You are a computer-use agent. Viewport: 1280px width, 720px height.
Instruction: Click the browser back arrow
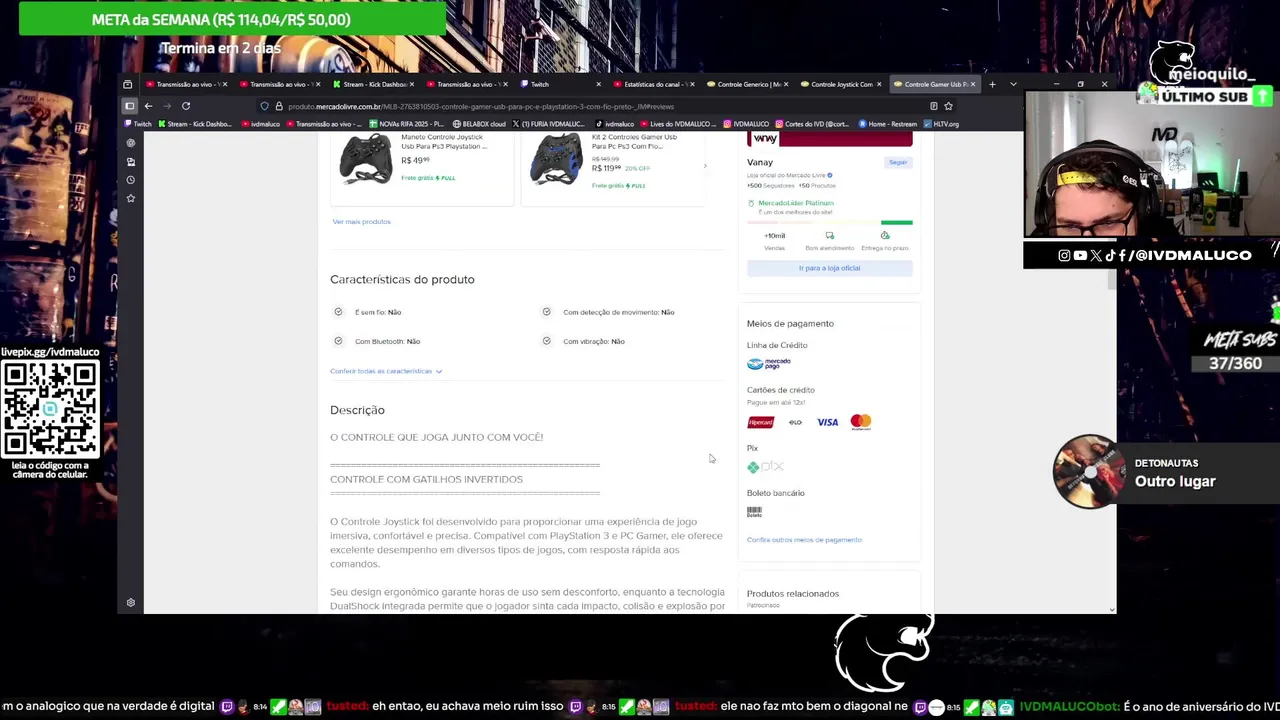coord(148,106)
